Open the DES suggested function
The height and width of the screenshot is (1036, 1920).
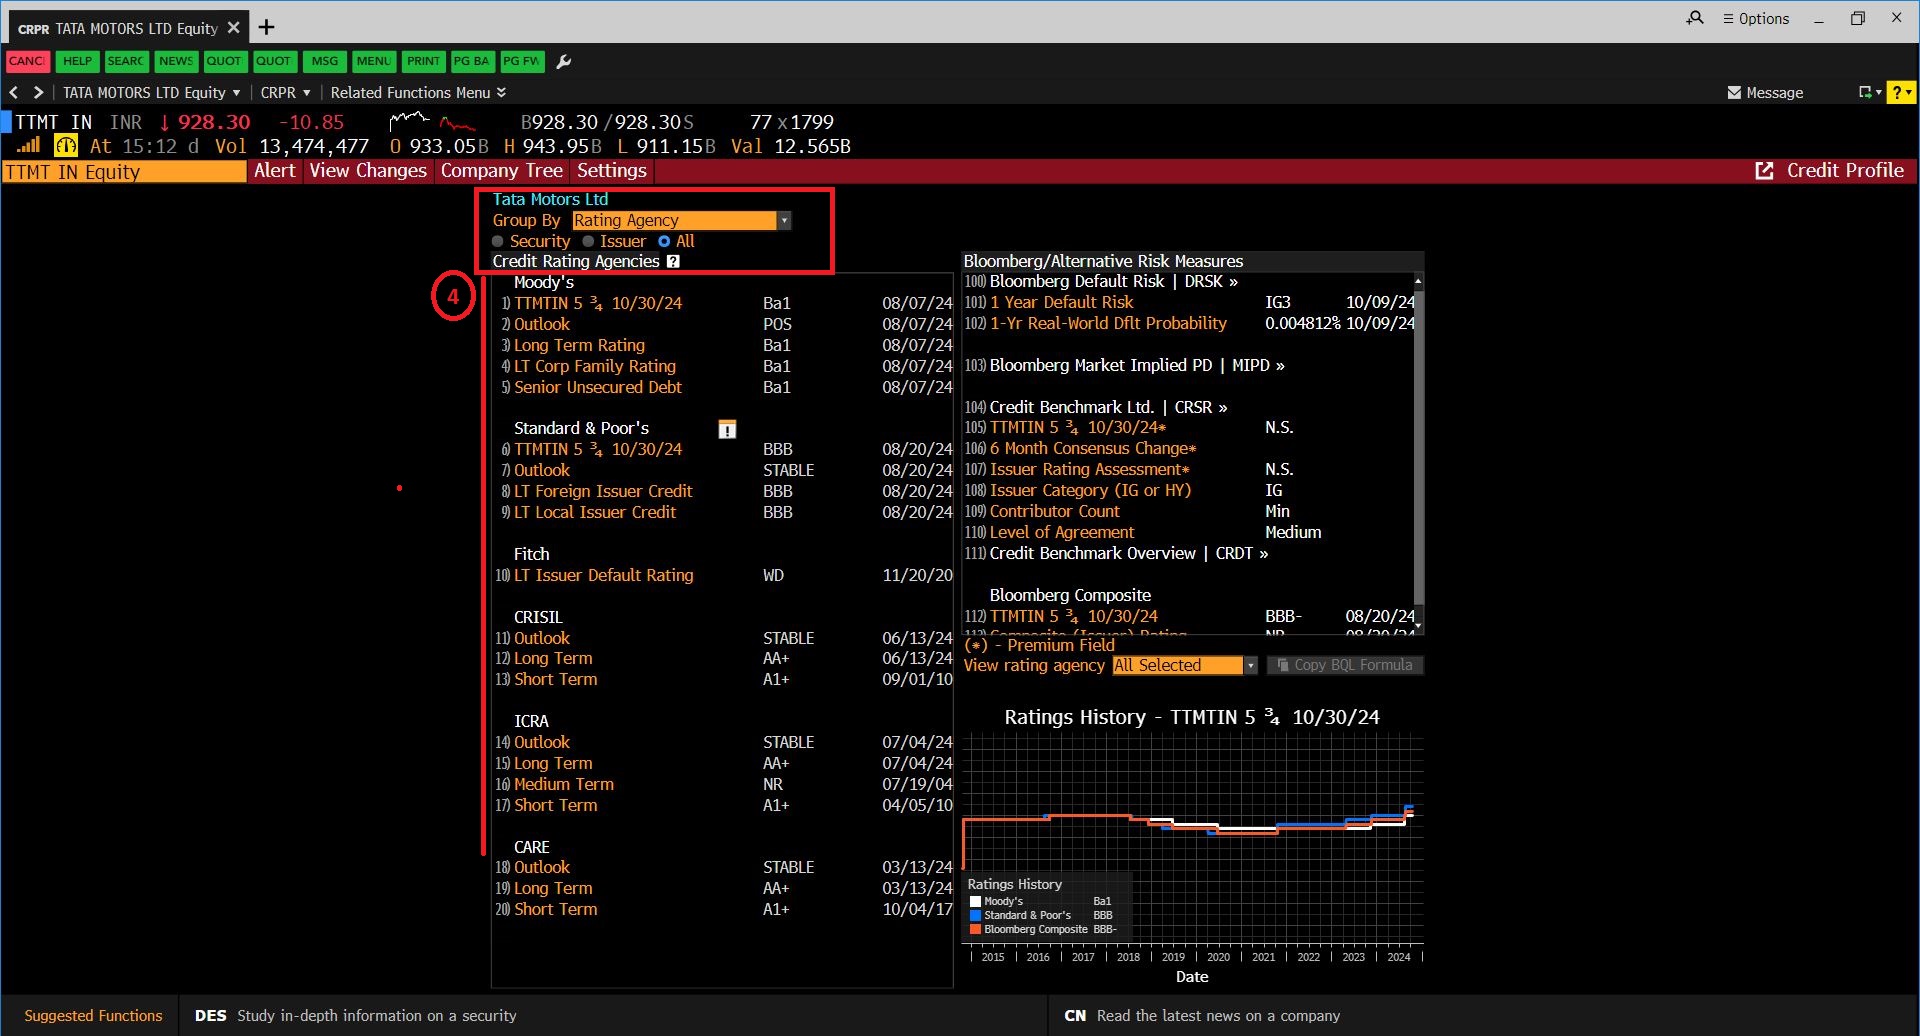click(356, 1015)
